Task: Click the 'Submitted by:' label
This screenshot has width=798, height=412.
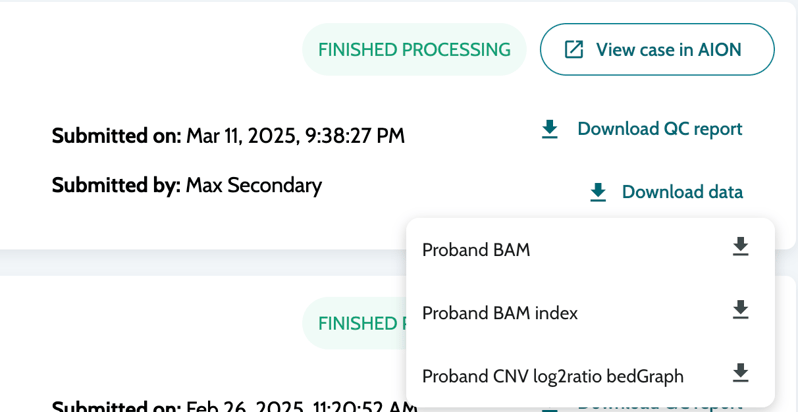Action: click(x=116, y=185)
